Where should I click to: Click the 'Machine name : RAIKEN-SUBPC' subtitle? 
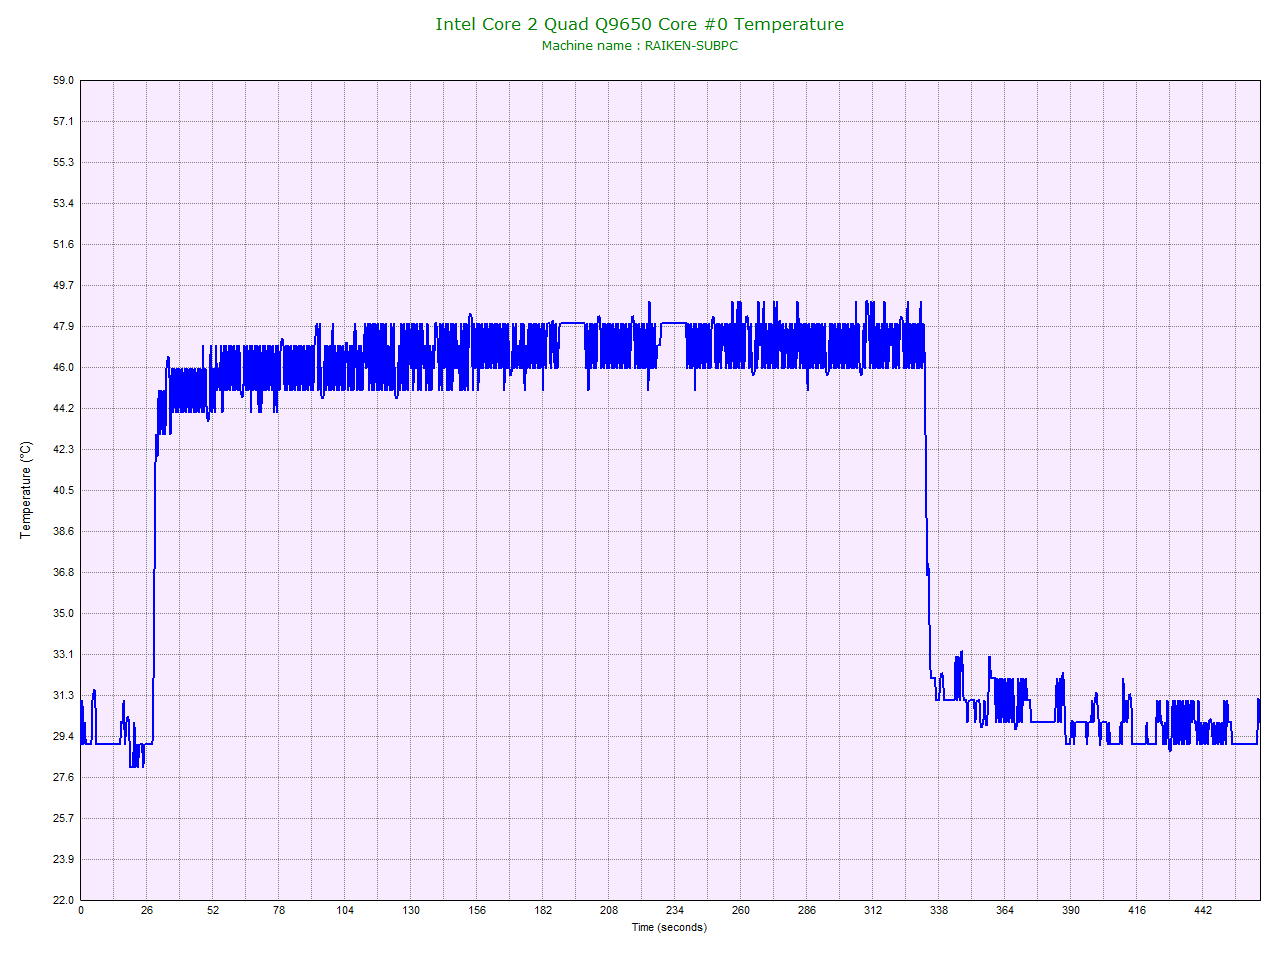[640, 46]
